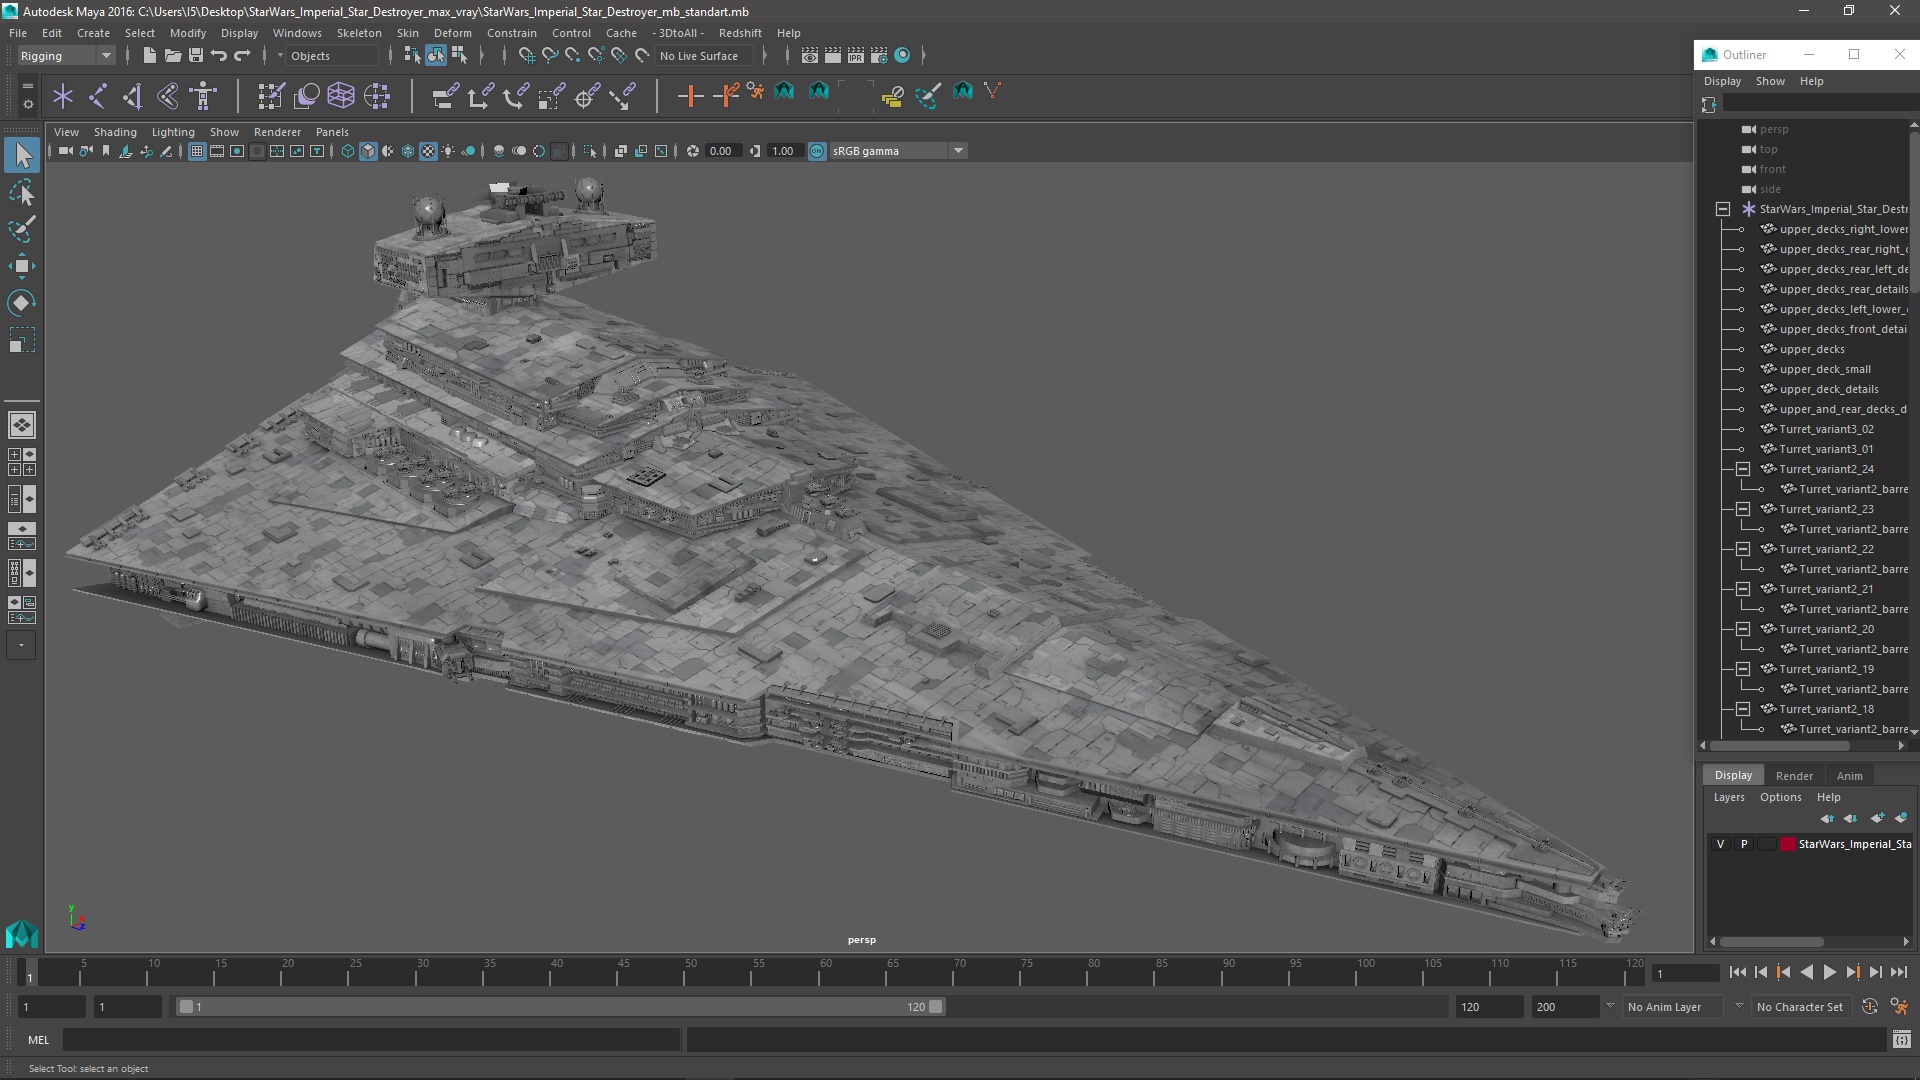1920x1080 pixels.
Task: Open the Skeleton menu
Action: [359, 33]
